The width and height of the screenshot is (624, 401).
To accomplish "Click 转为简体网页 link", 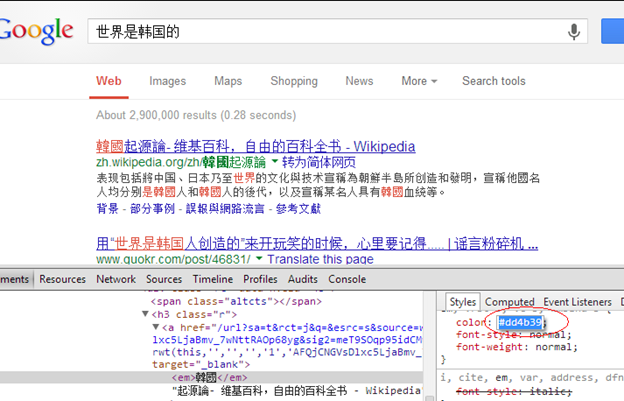I will (319, 162).
